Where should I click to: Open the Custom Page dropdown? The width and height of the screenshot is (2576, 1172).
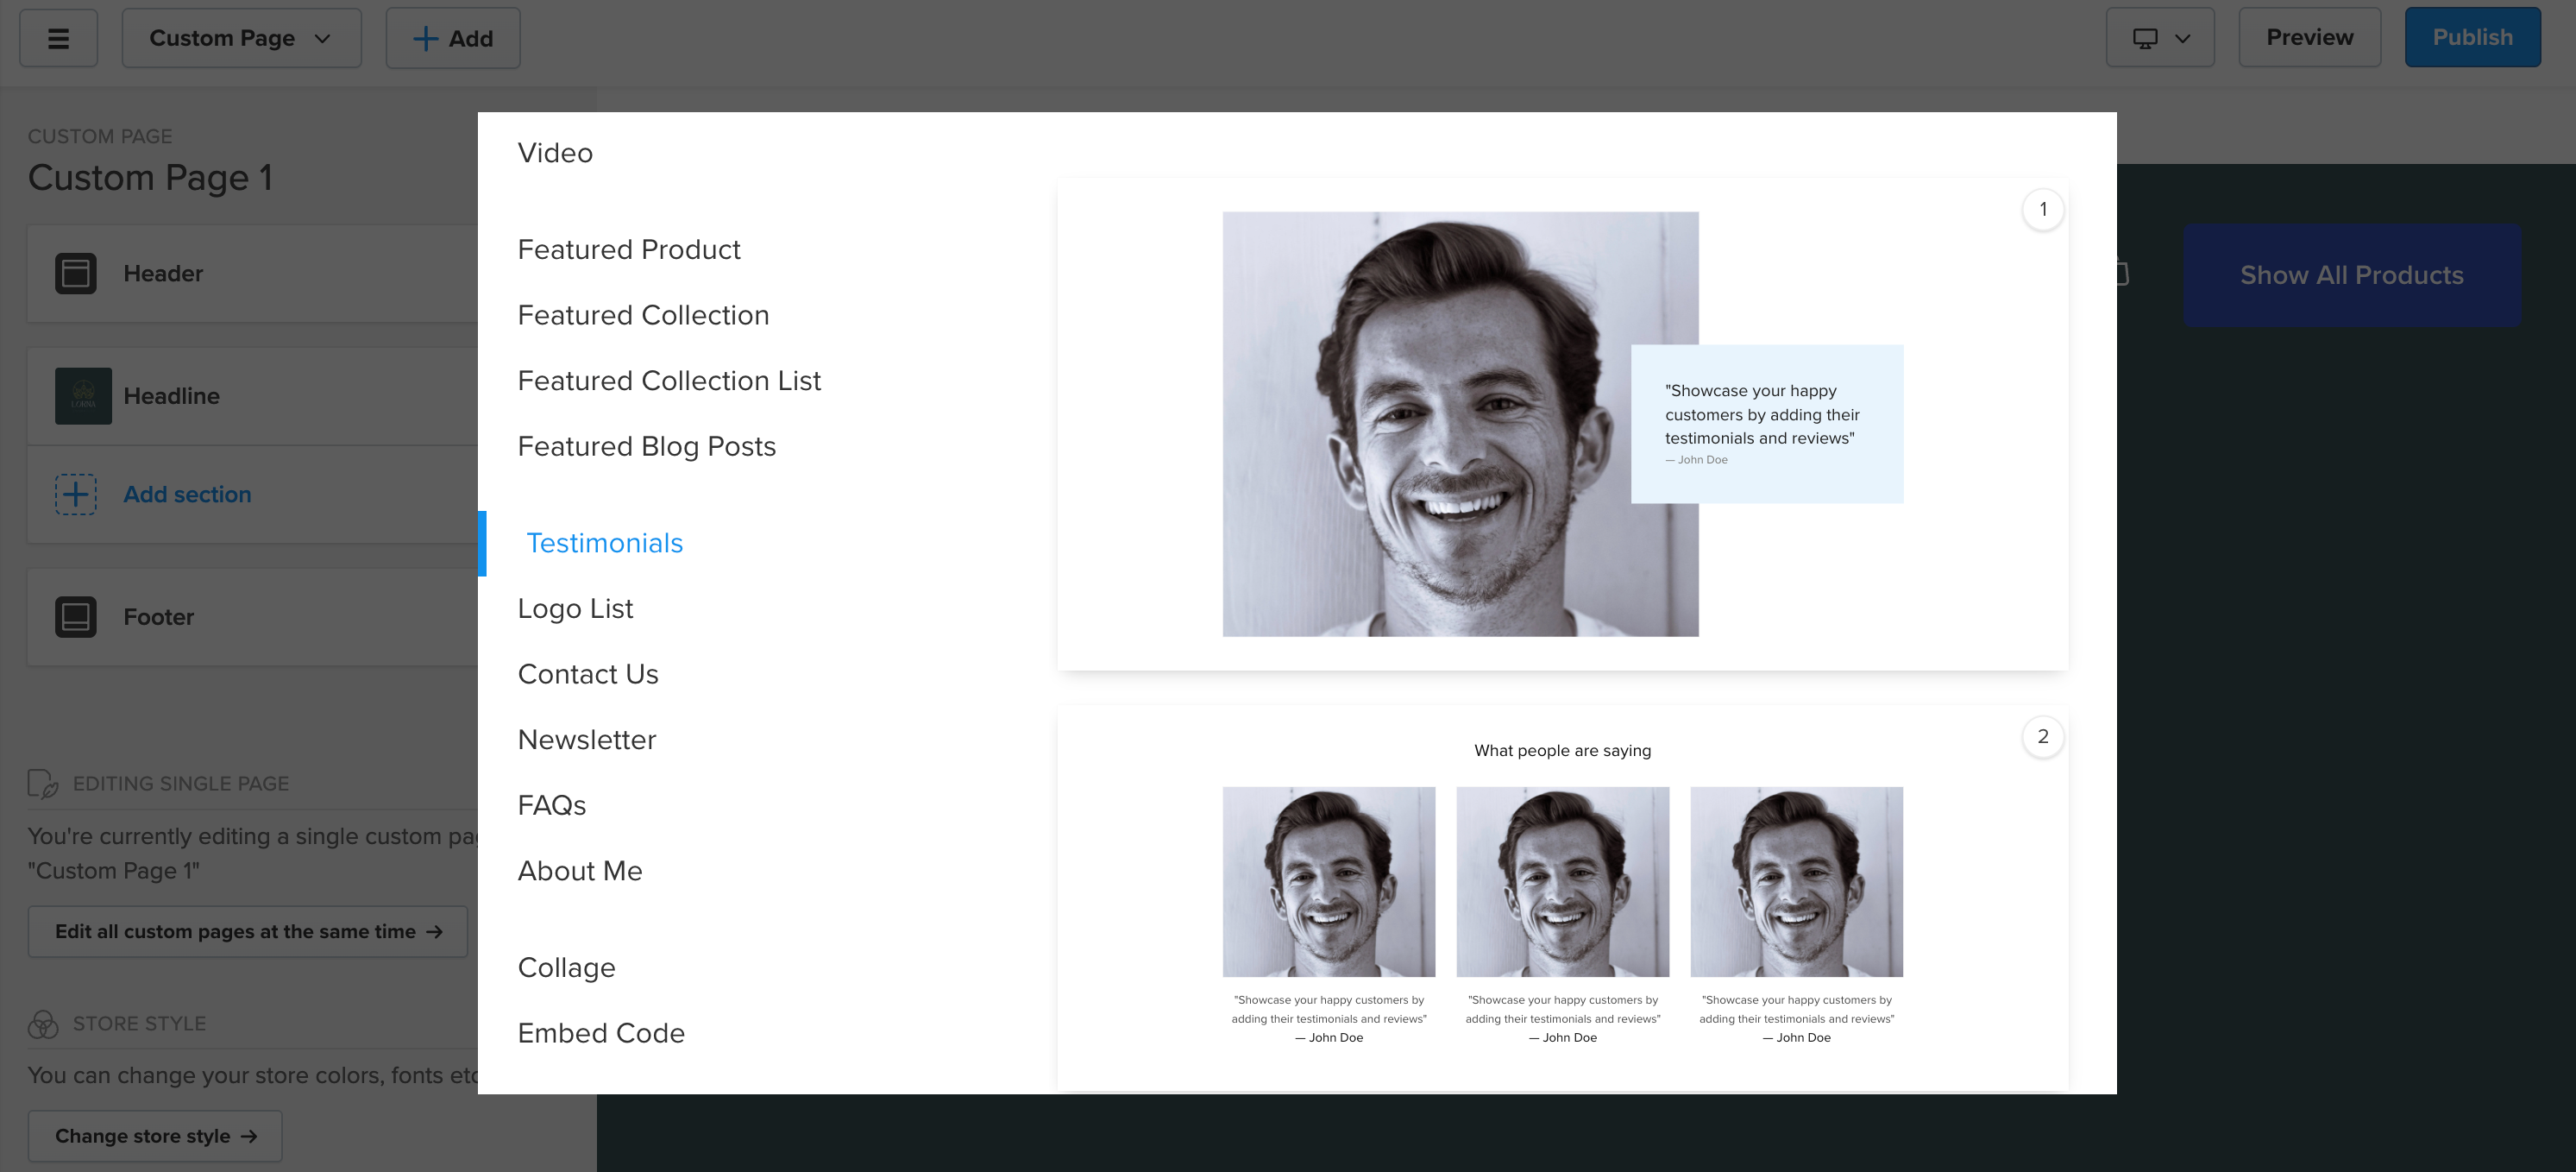pos(241,38)
